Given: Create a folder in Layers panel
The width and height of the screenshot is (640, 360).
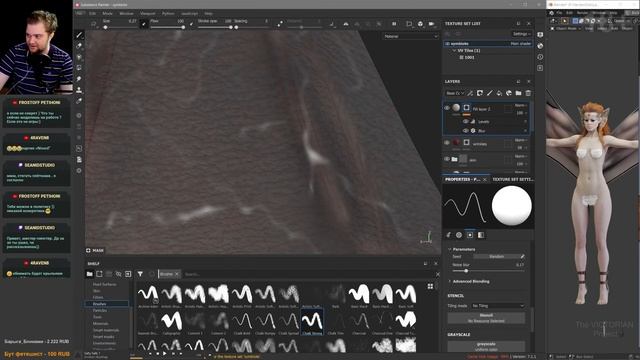Looking at the screenshot, I should [518, 93].
